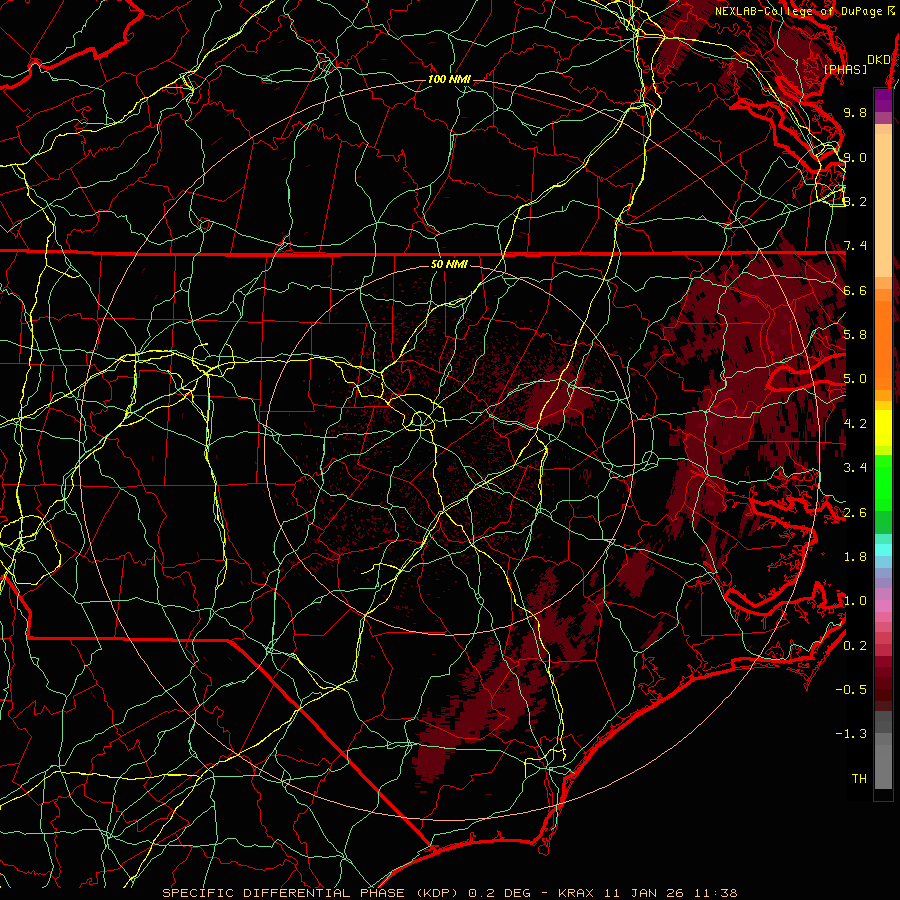900x900 pixels.
Task: Click the purple band atop the color scale
Action: (x=883, y=100)
